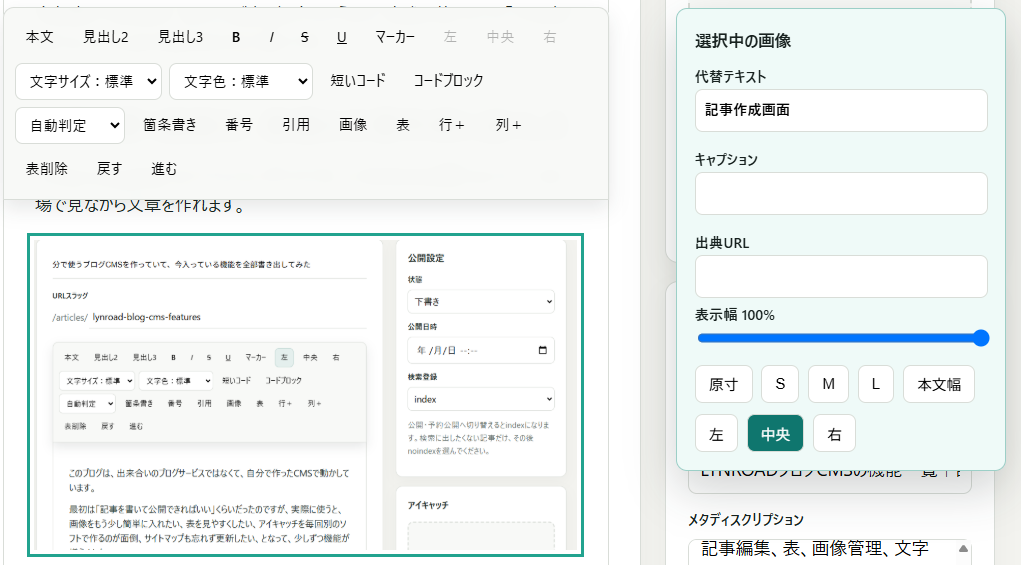The height and width of the screenshot is (565, 1021).
Task: Toggle underline formatting (U)
Action: pos(341,37)
